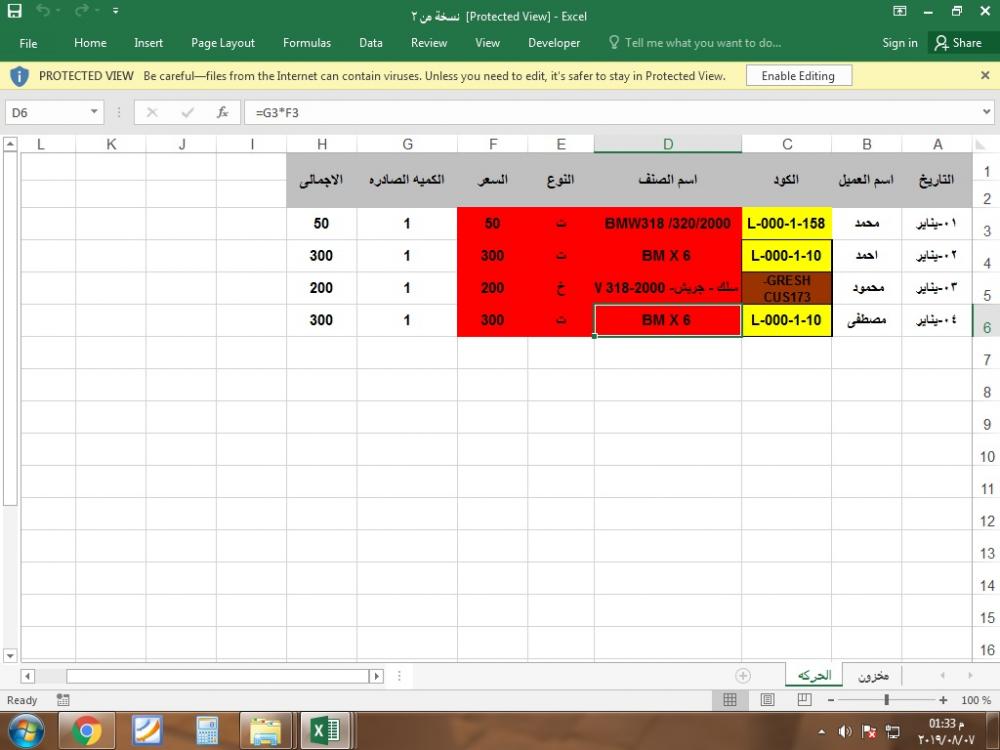Screen dimensions: 1000x750
Task: Select column H header
Action: 321,144
